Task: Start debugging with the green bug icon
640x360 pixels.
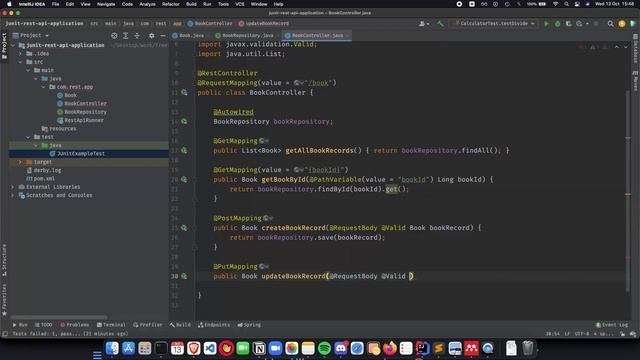Action: point(558,24)
